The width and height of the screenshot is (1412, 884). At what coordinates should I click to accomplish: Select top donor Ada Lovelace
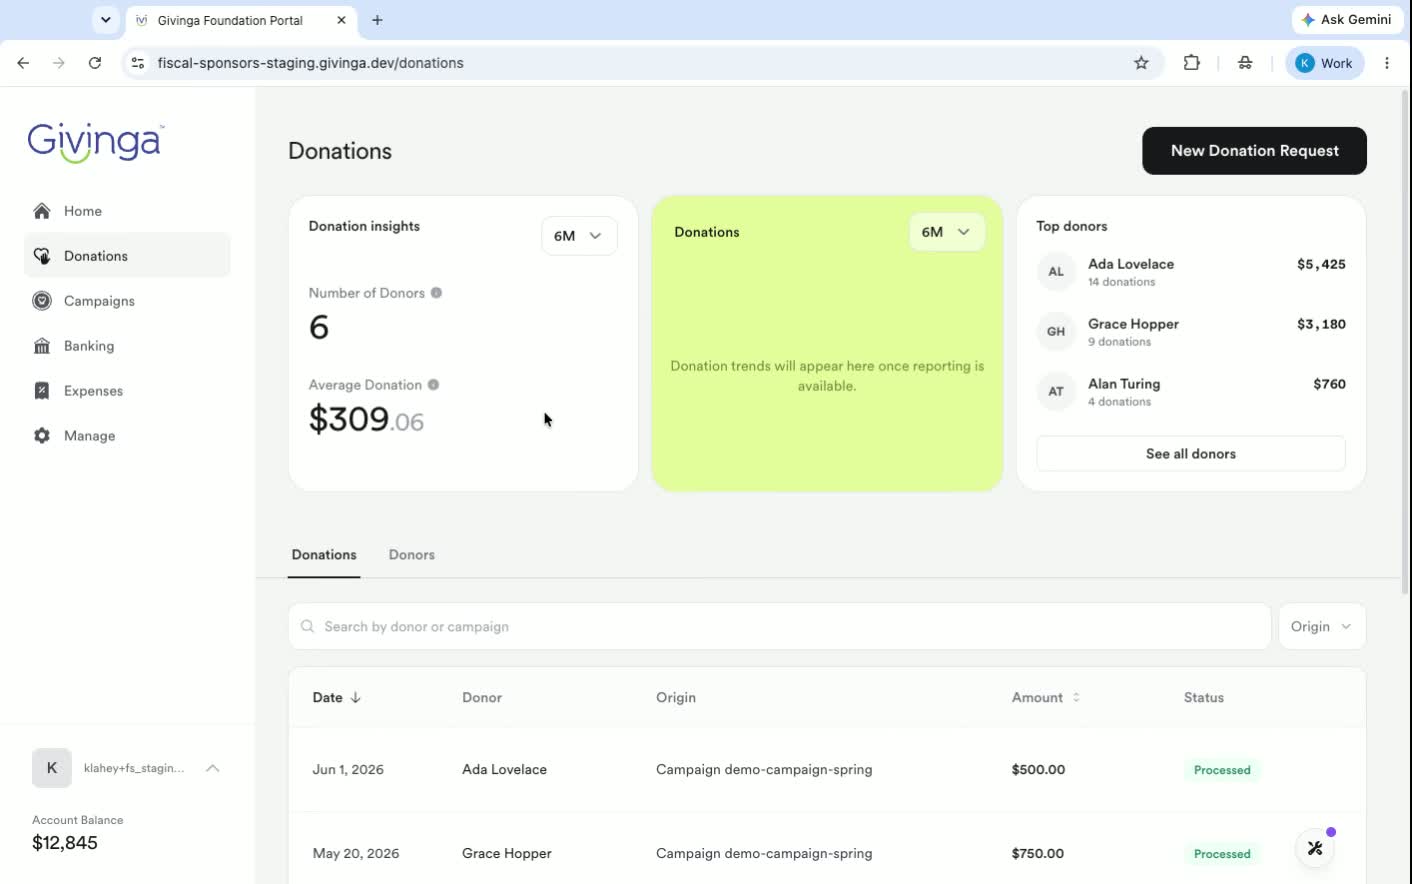1191,272
